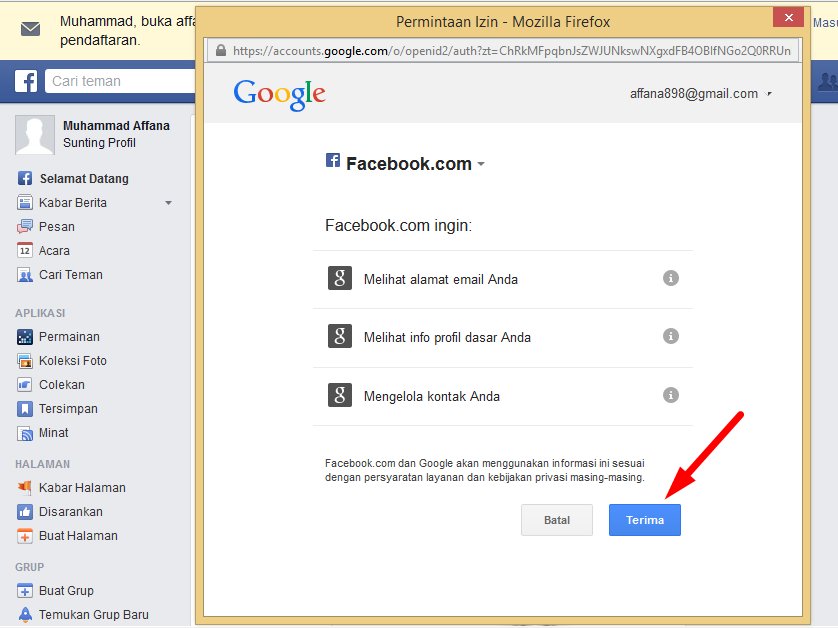The width and height of the screenshot is (838, 628).
Task: Open Buat Grup link in sidebar
Action: coord(66,591)
